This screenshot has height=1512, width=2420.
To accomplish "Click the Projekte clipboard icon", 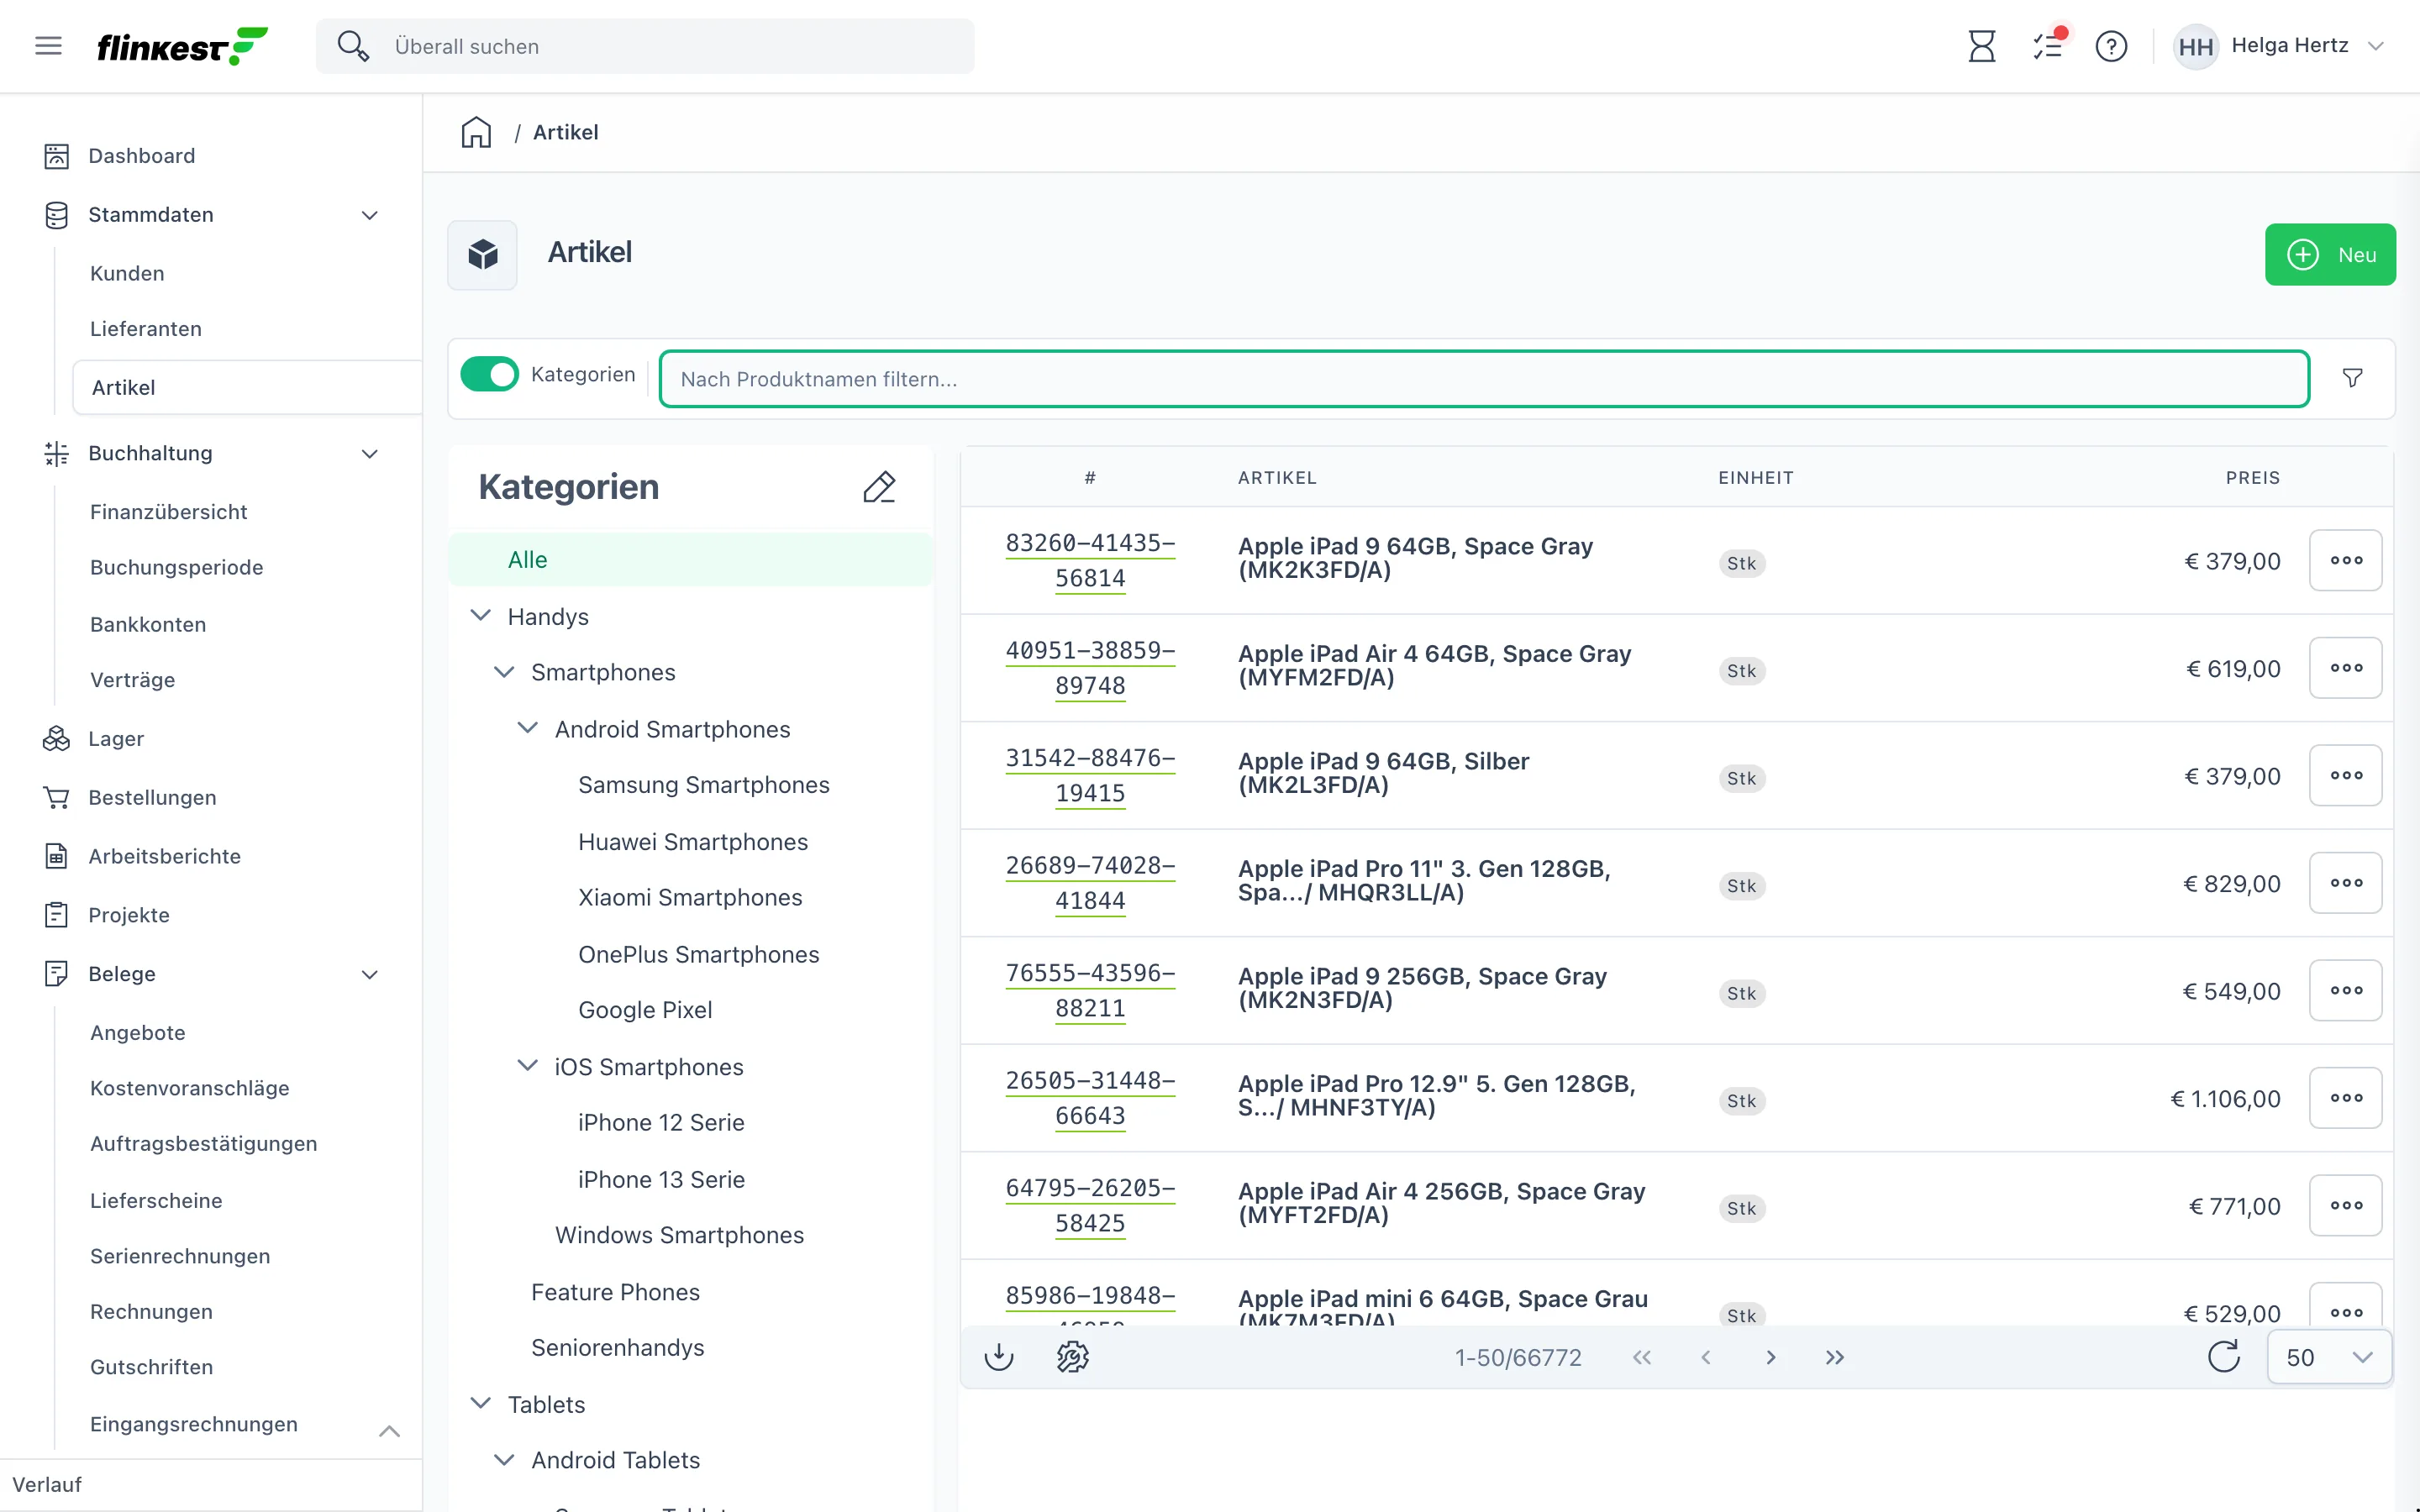I will (x=56, y=915).
